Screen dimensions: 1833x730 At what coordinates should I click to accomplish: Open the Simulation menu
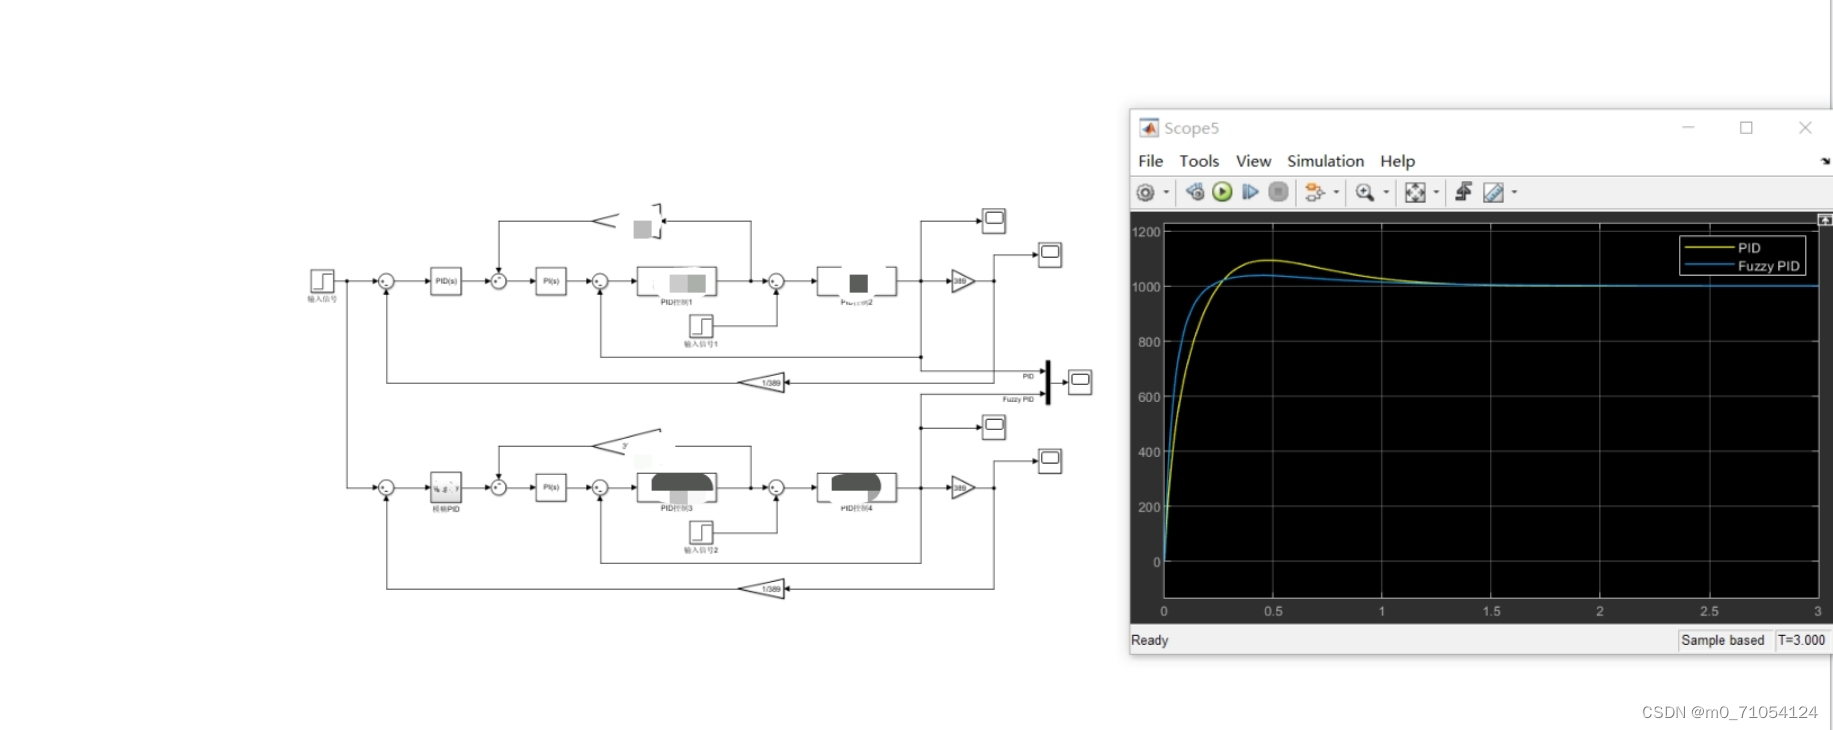click(1325, 161)
